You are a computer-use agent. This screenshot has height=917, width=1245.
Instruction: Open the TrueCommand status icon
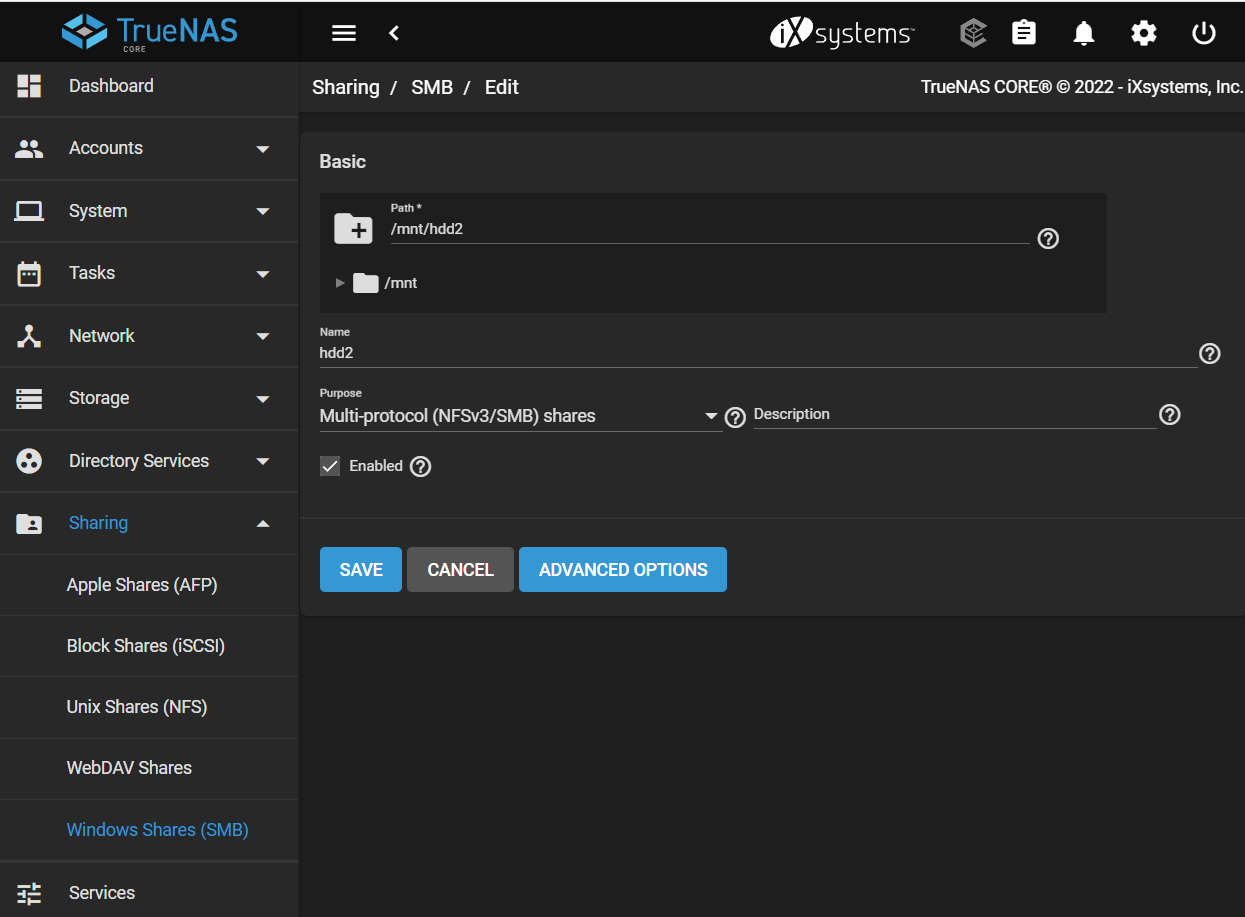pos(972,33)
